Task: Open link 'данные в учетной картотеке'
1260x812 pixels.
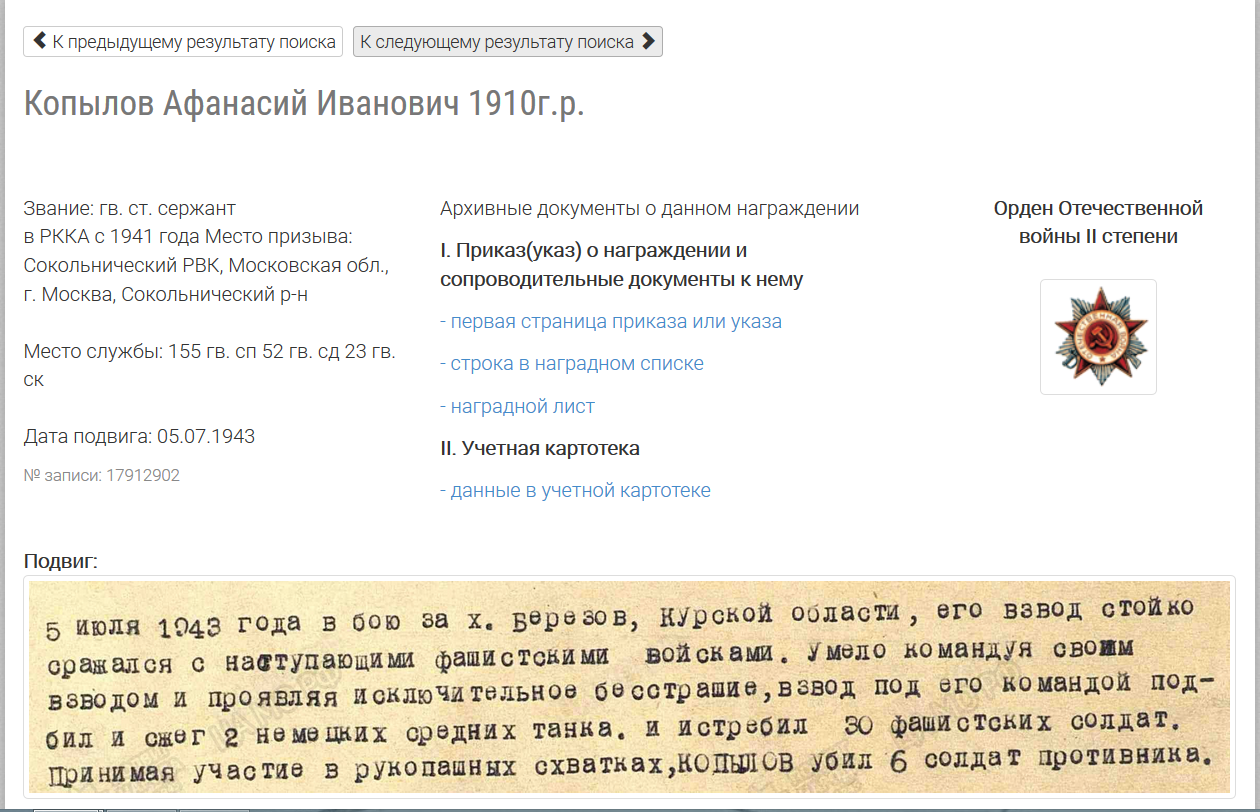Action: click(580, 490)
